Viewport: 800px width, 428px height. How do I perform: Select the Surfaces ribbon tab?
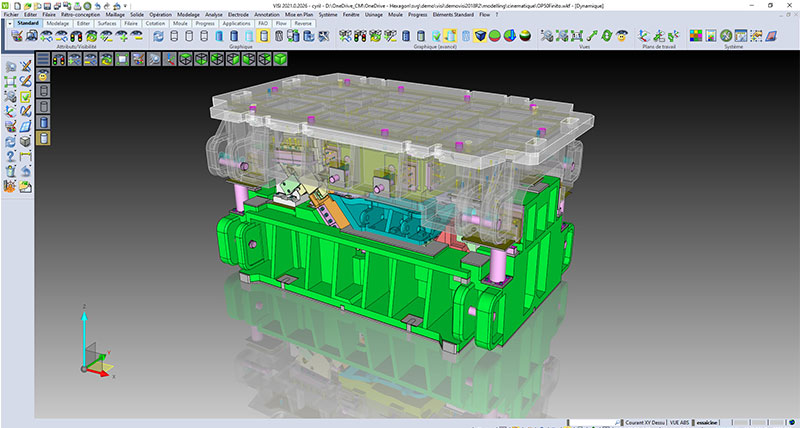pos(107,23)
